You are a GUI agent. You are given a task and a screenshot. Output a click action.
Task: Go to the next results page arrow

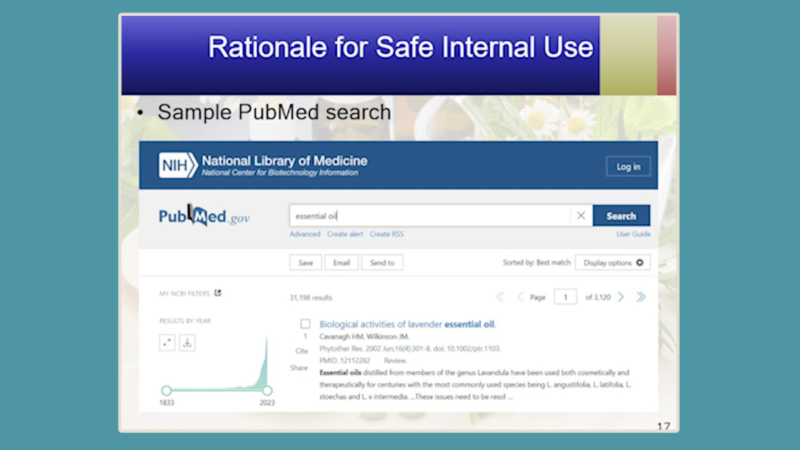point(621,297)
